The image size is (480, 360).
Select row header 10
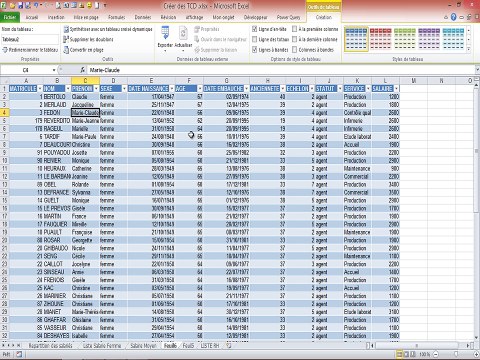point(4,160)
